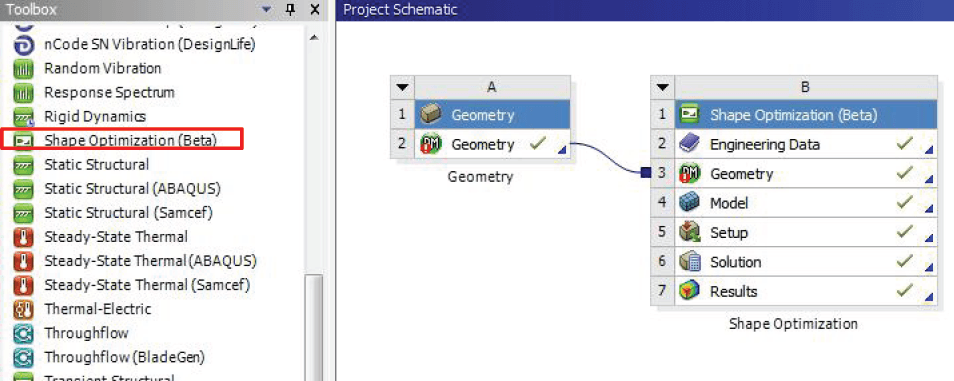The image size is (954, 381).
Task: Select the Thermal-Electric system icon
Action: 23,309
